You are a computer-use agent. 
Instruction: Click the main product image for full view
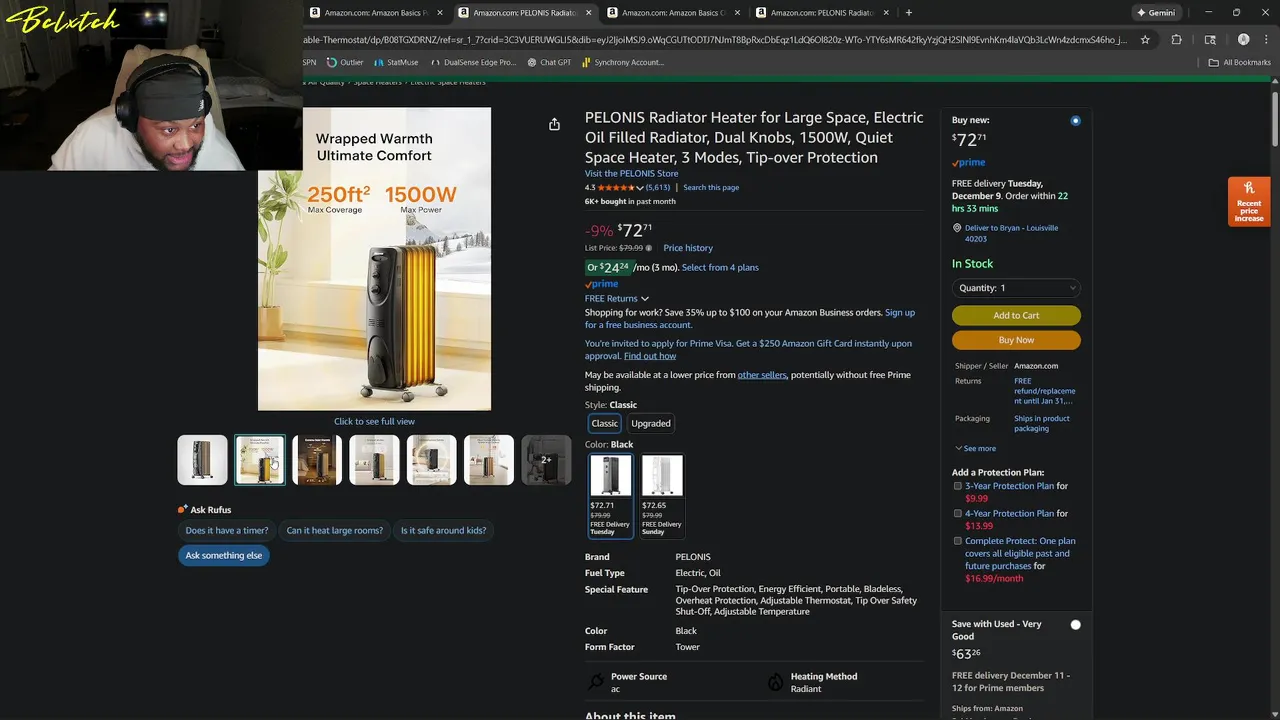point(374,259)
